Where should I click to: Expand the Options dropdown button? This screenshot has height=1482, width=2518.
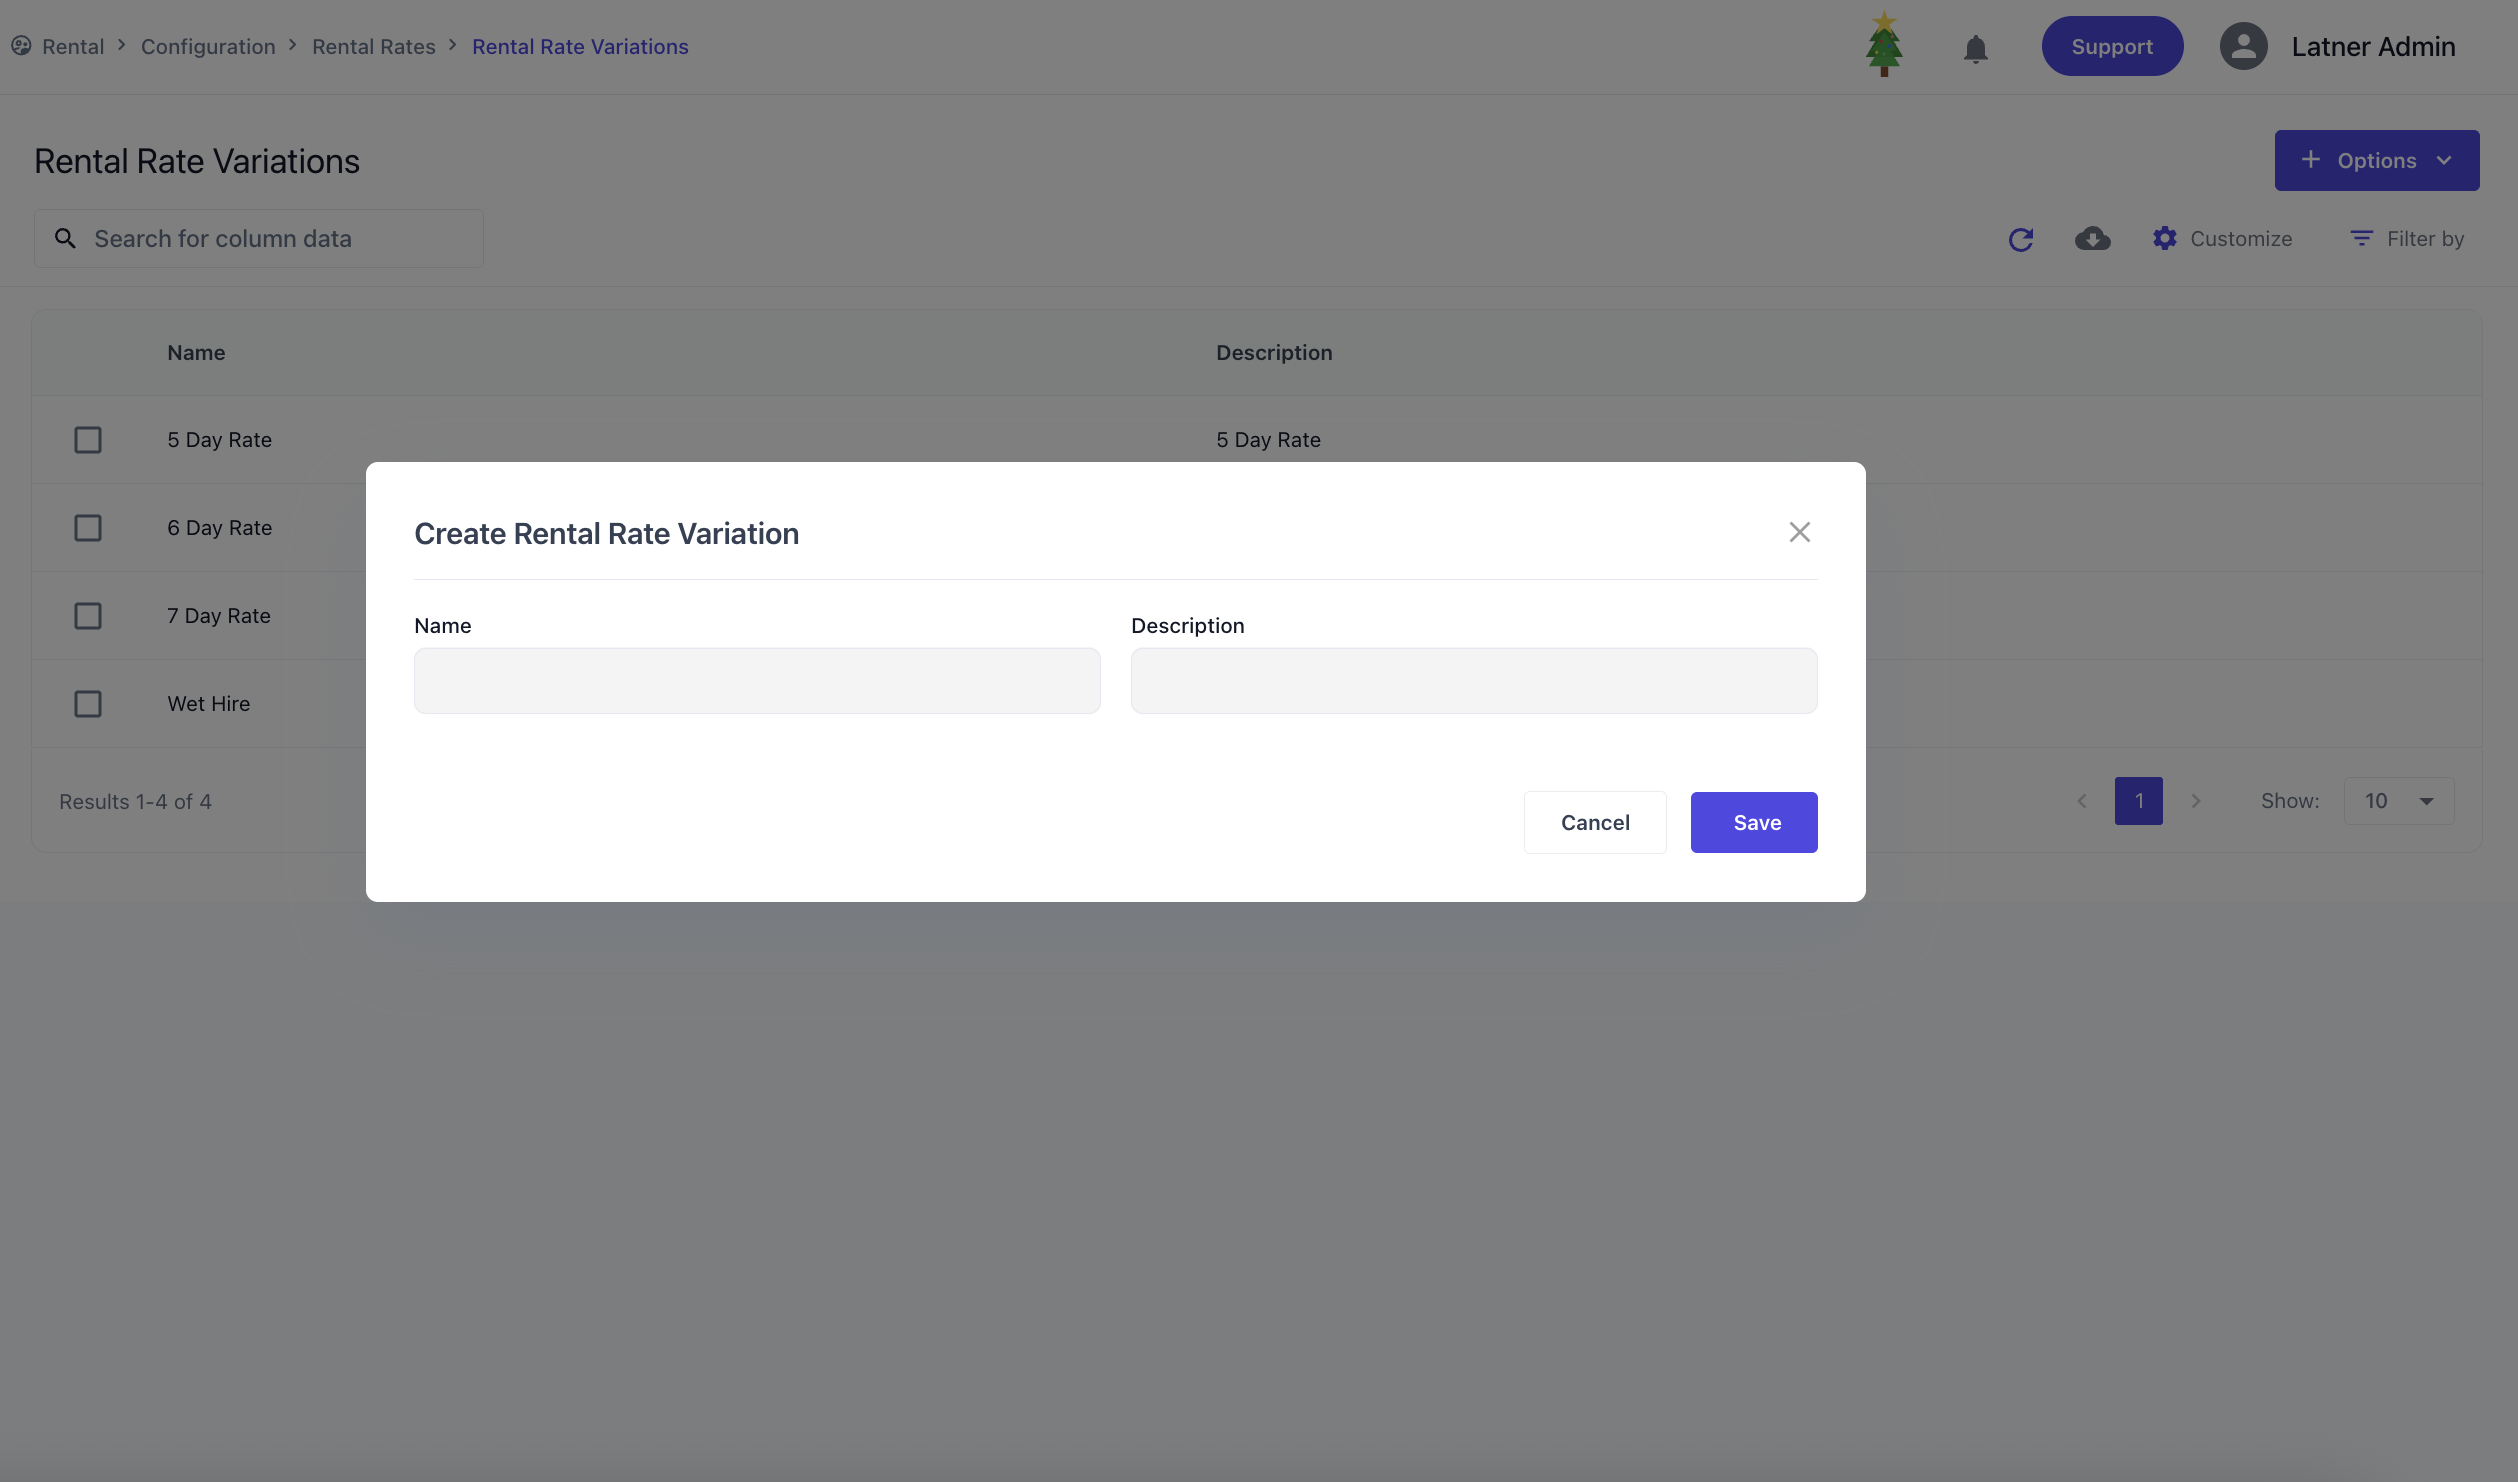pos(2376,160)
